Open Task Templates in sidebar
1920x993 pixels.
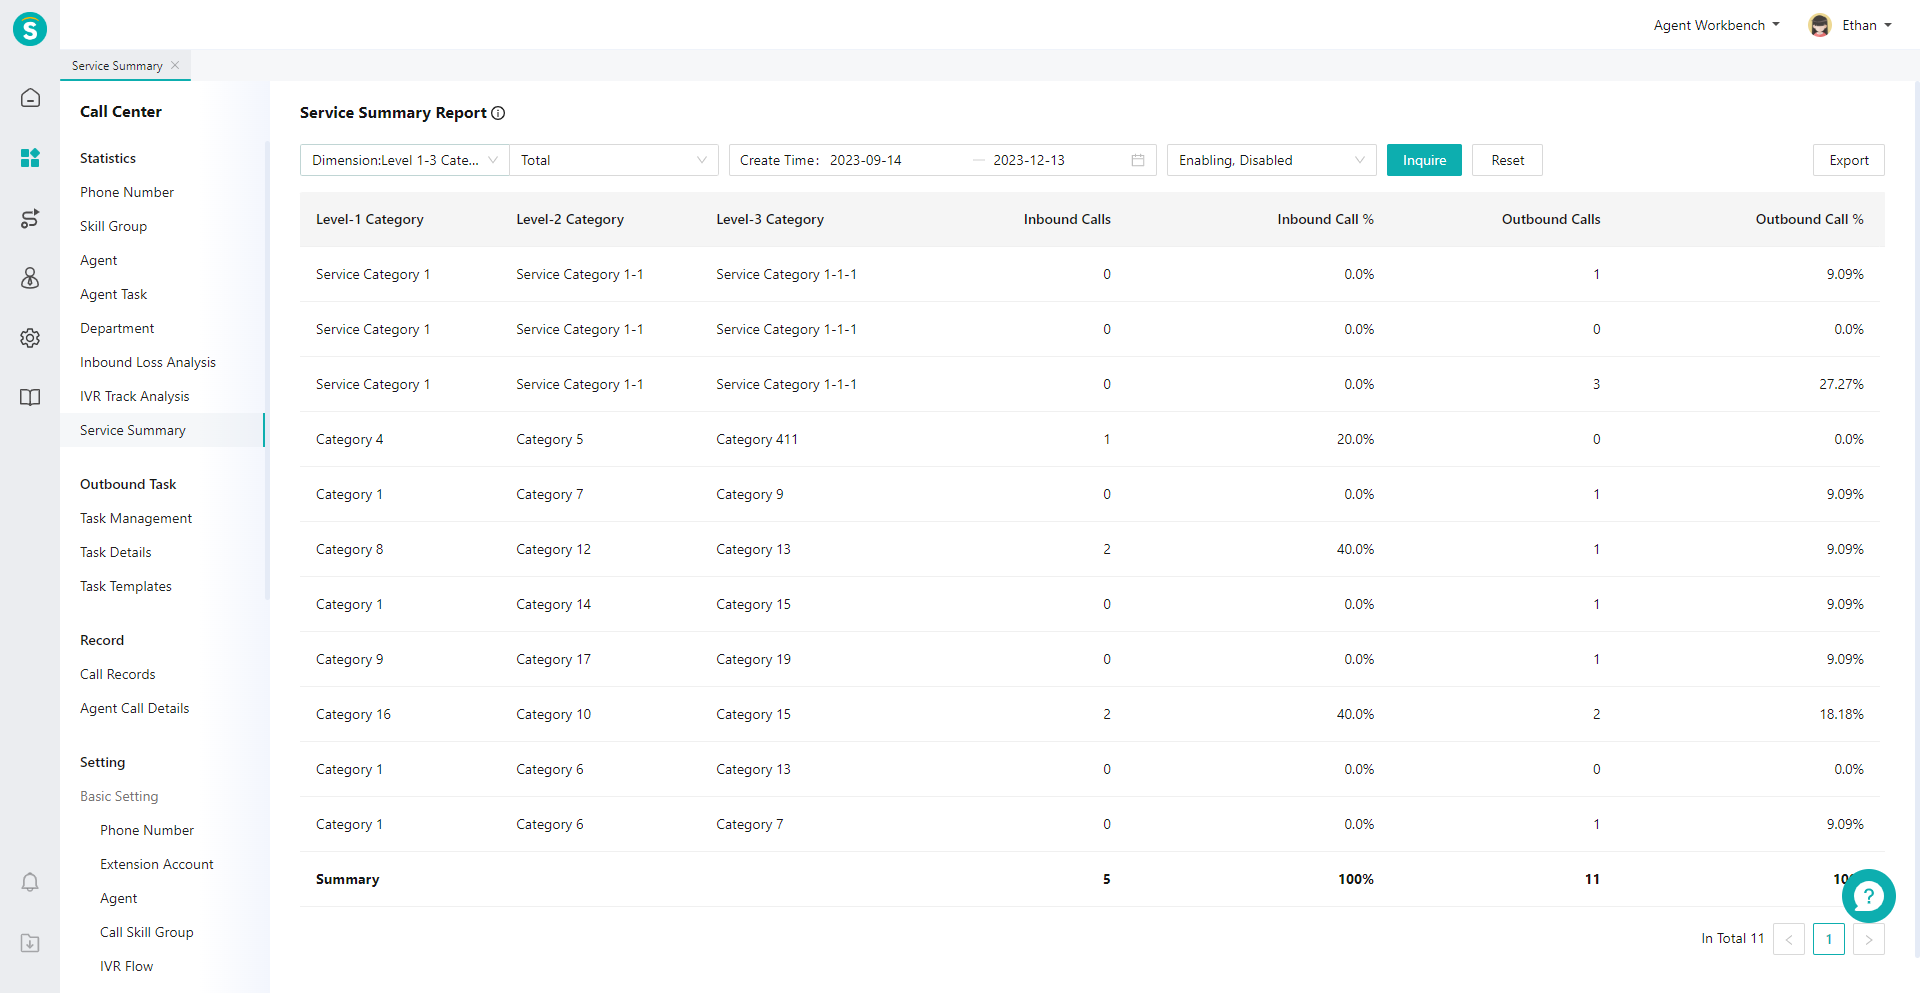(x=126, y=586)
